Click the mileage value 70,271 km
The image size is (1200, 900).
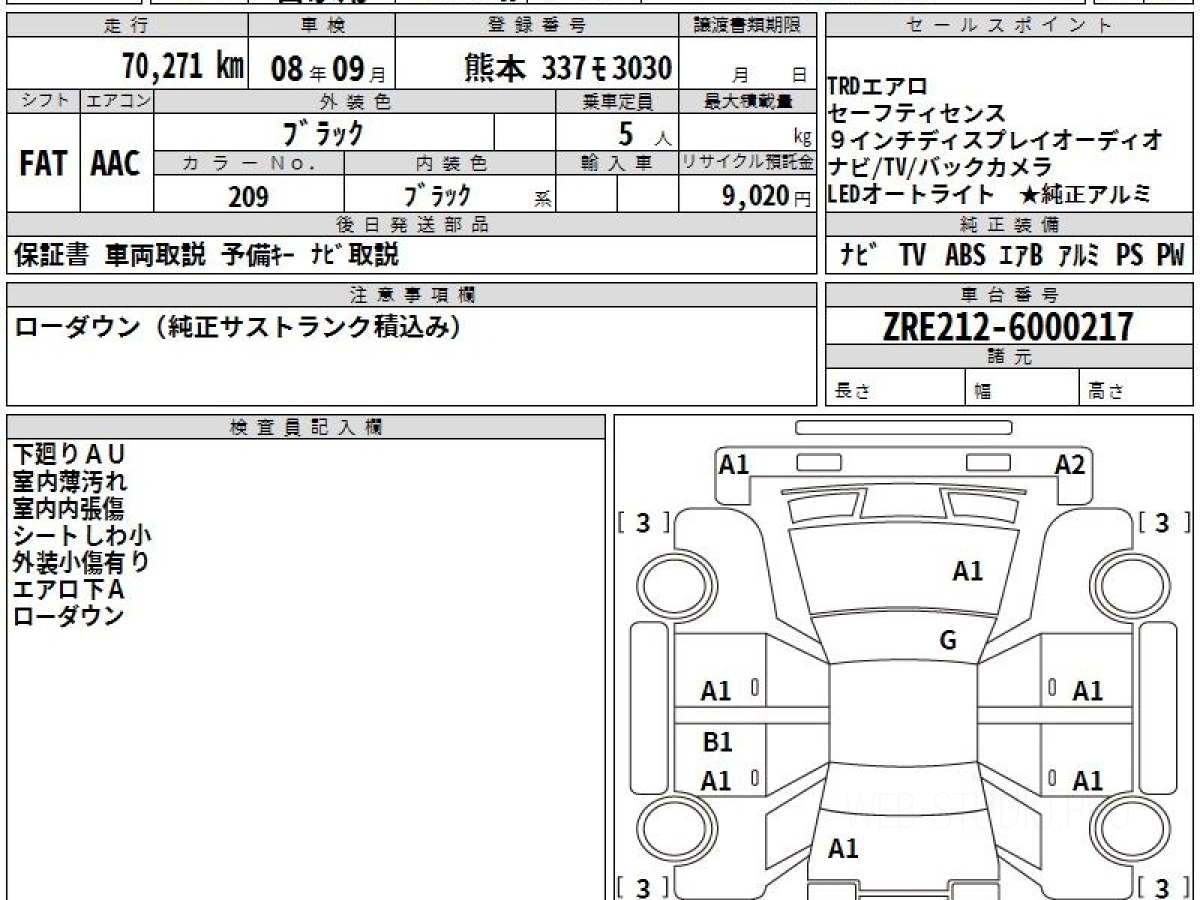pyautogui.click(x=183, y=68)
